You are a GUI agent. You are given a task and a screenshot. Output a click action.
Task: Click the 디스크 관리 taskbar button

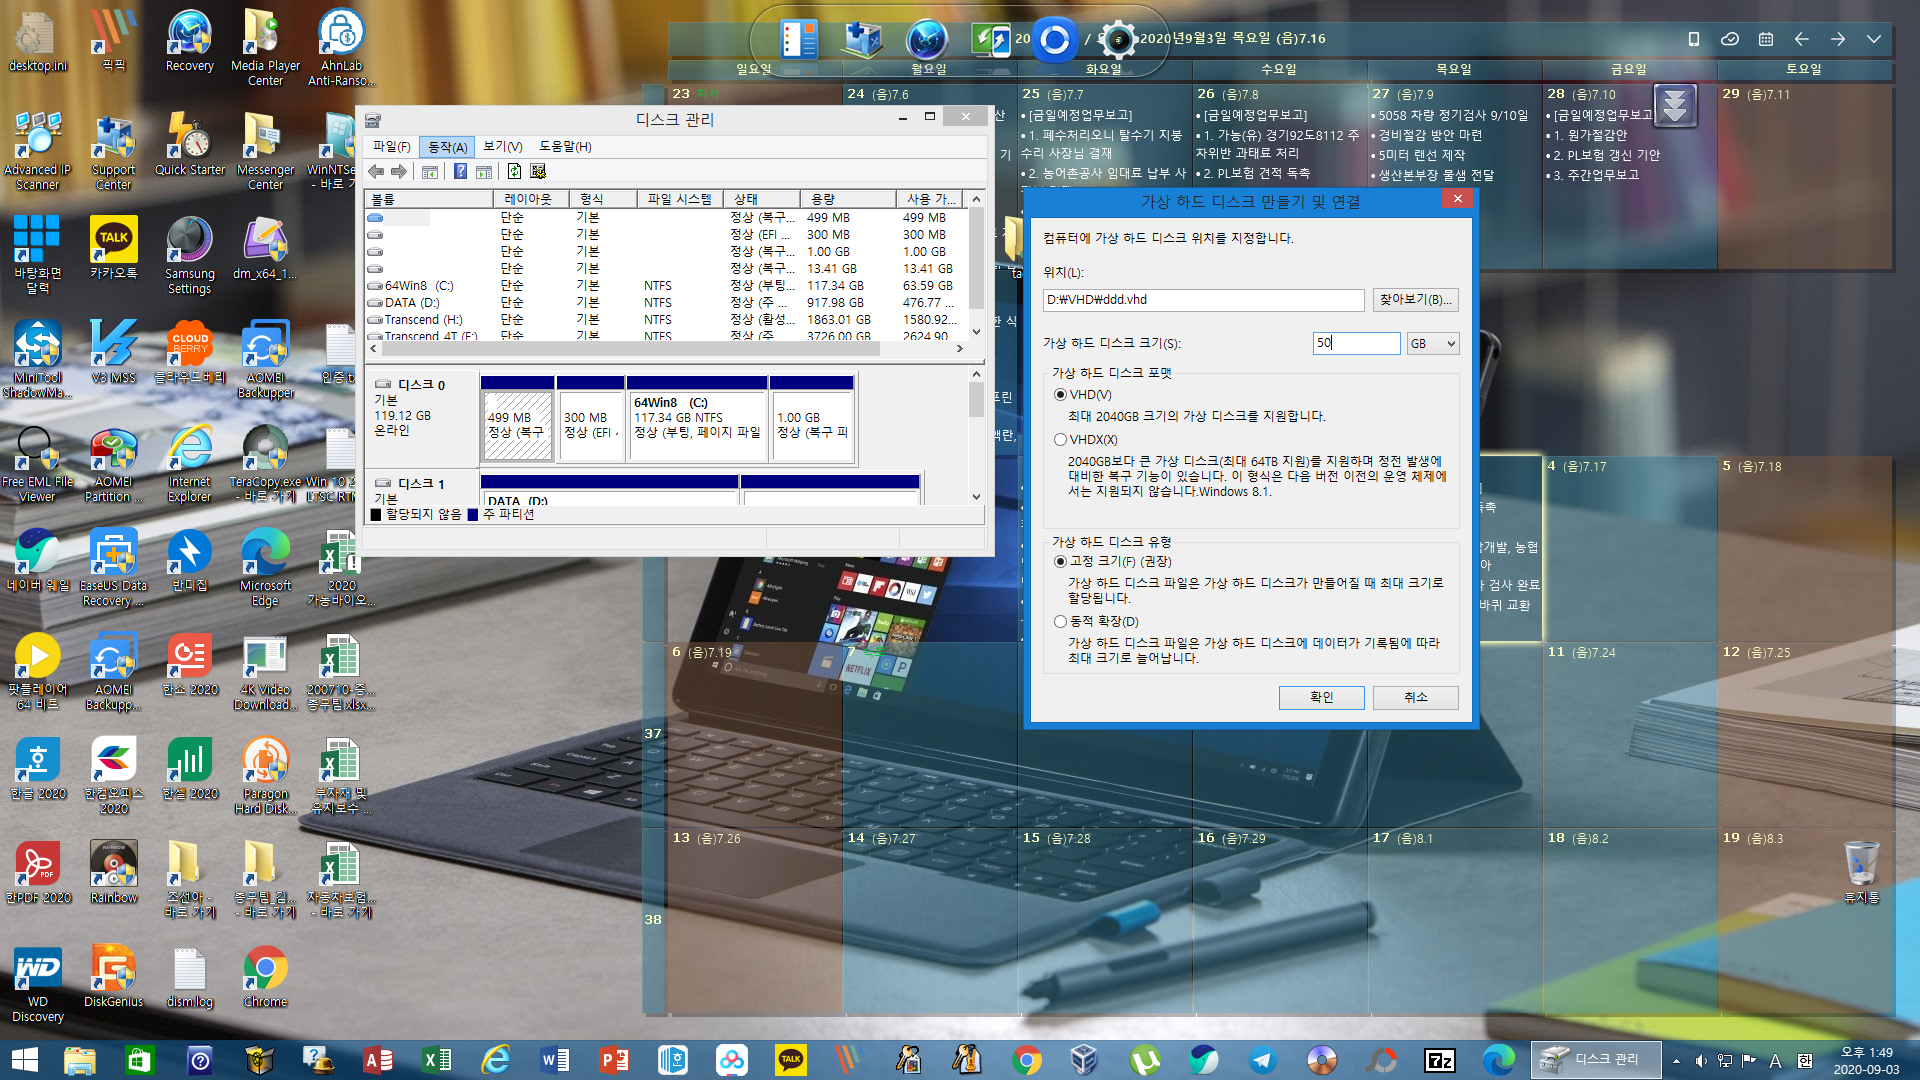[x=1594, y=1060]
